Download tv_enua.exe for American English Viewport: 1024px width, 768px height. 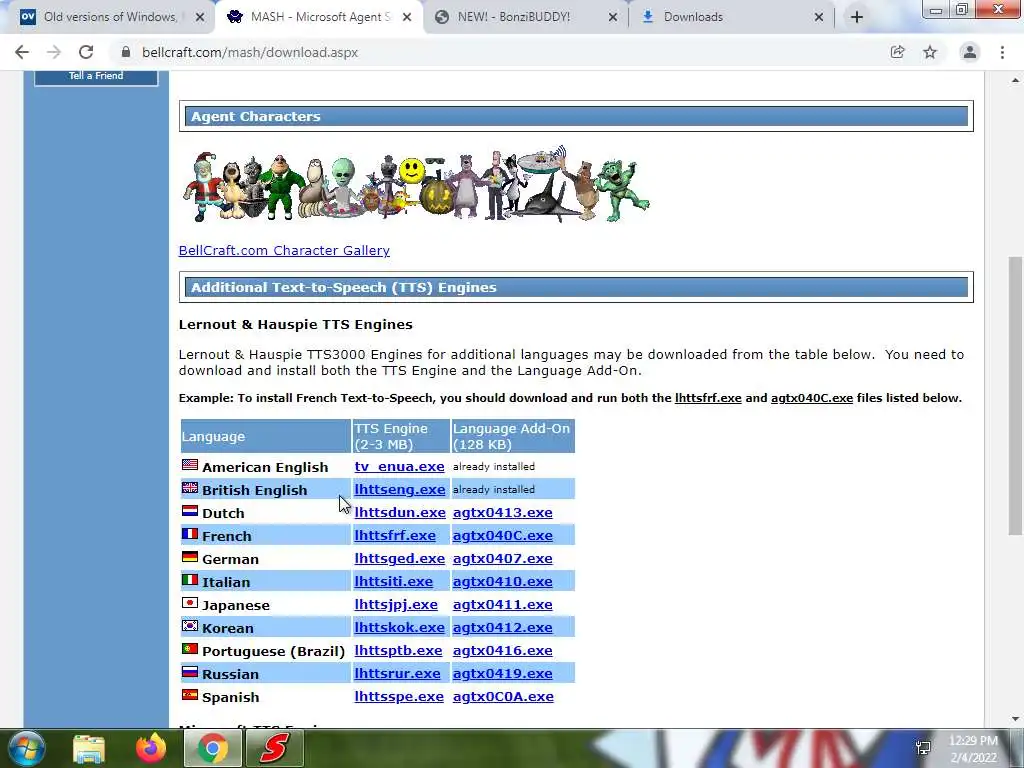(399, 467)
